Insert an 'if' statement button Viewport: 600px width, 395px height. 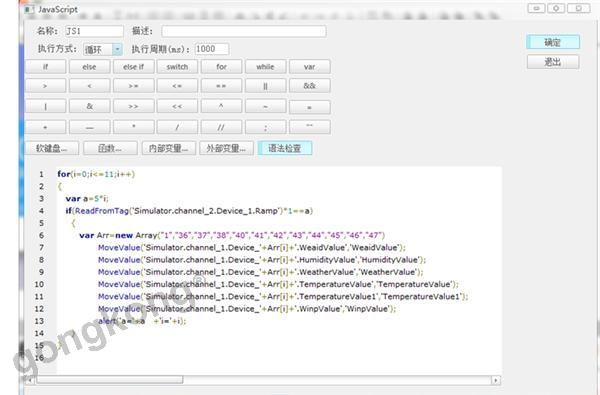click(x=46, y=67)
